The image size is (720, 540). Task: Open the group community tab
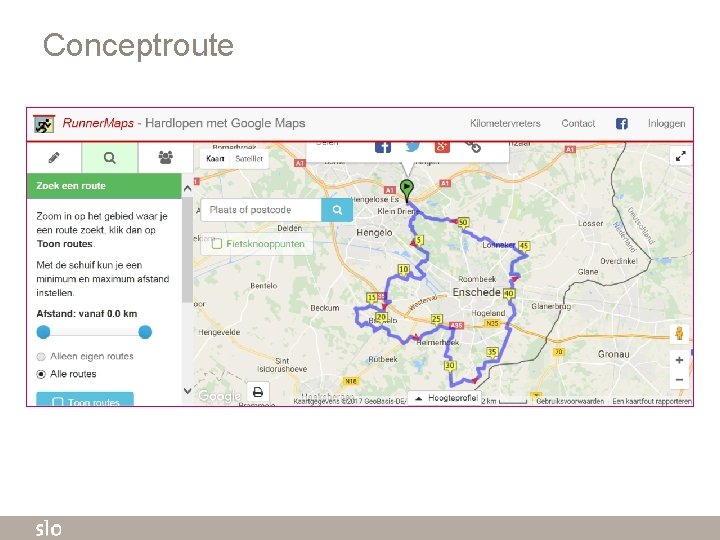[165, 158]
